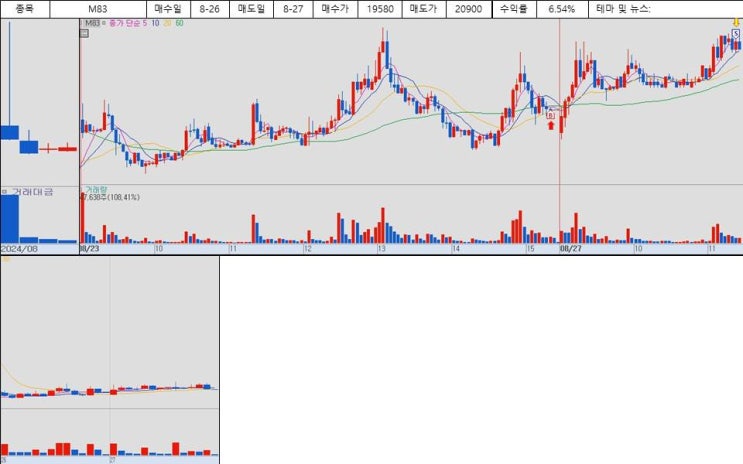The width and height of the screenshot is (743, 464).
Task: Click the 15 hour axis label
Action: pyautogui.click(x=530, y=249)
